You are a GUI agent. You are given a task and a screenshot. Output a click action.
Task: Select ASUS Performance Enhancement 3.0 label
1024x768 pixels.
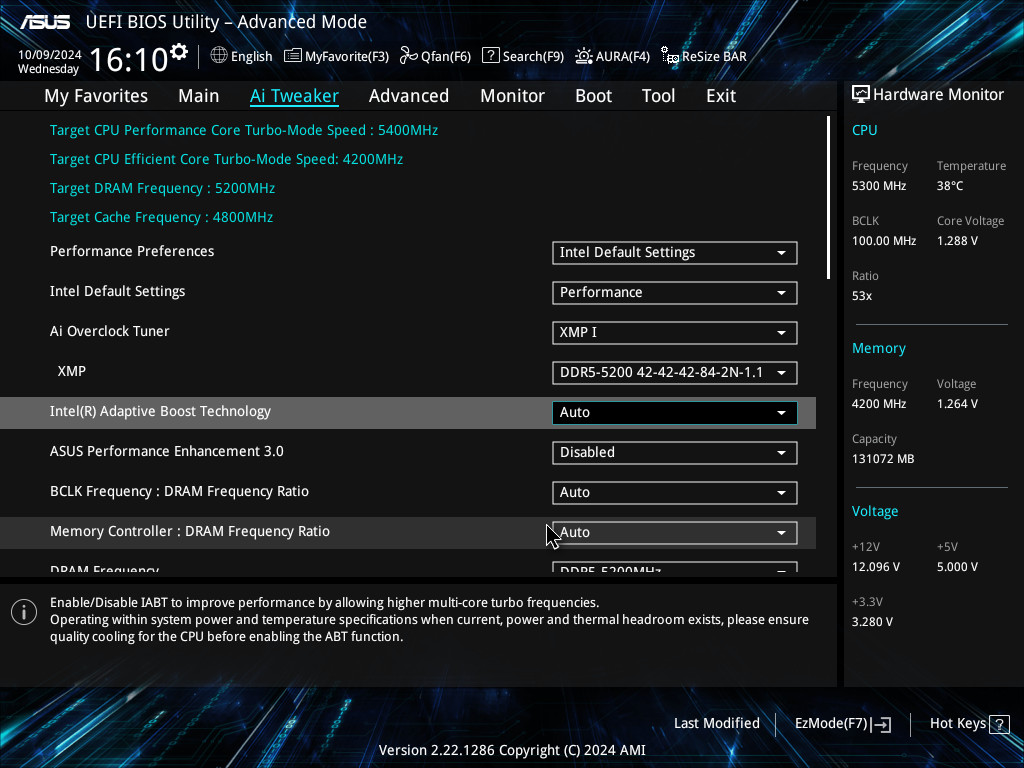167,451
